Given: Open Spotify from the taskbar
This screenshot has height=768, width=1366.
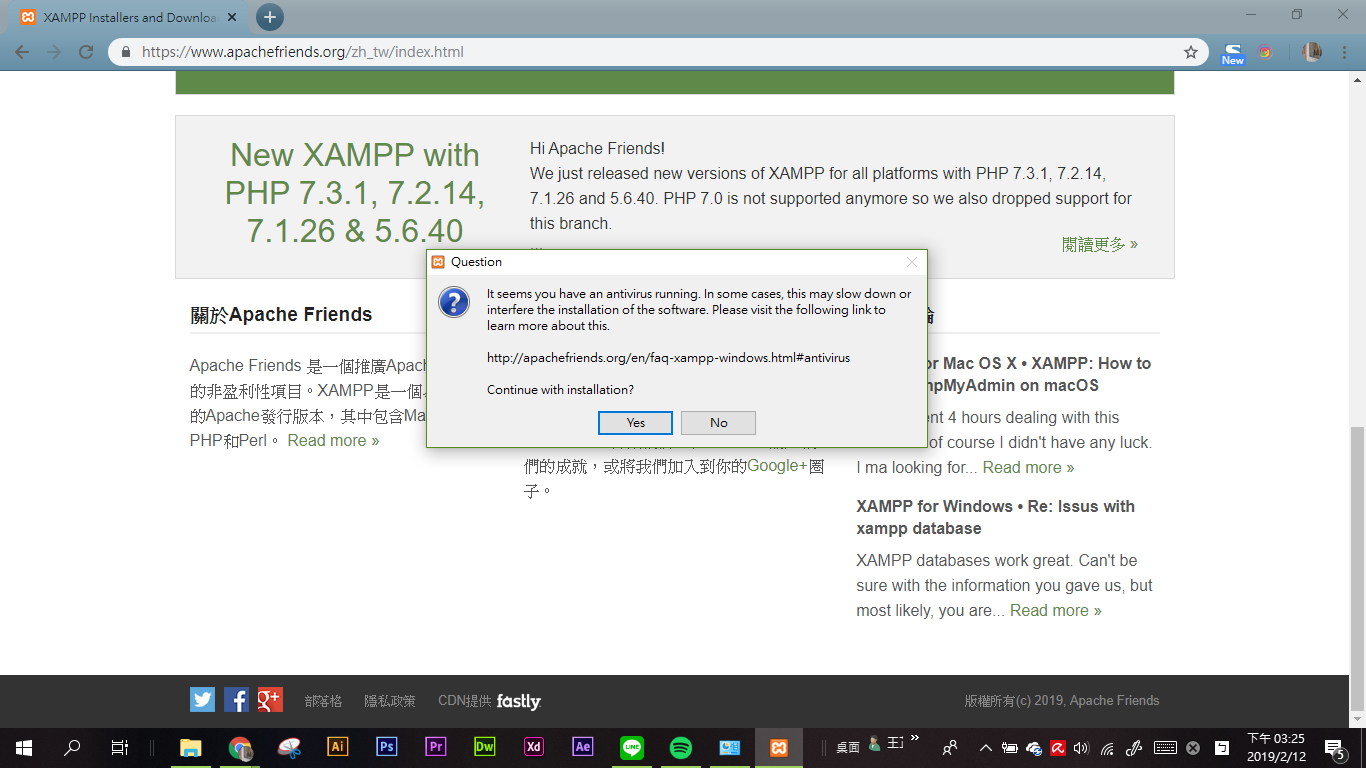Looking at the screenshot, I should coord(680,747).
